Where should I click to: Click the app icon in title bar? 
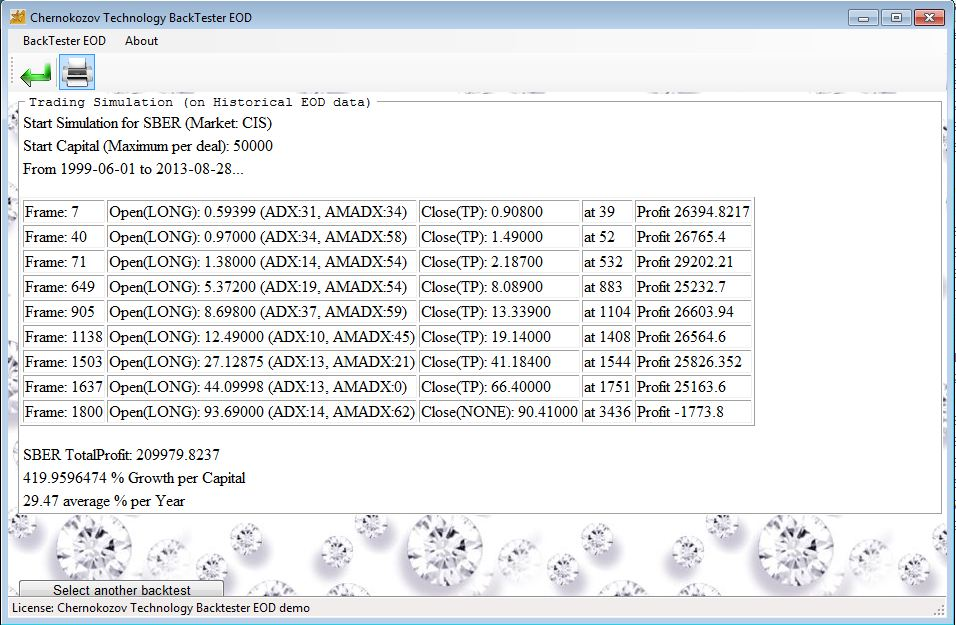tap(18, 17)
